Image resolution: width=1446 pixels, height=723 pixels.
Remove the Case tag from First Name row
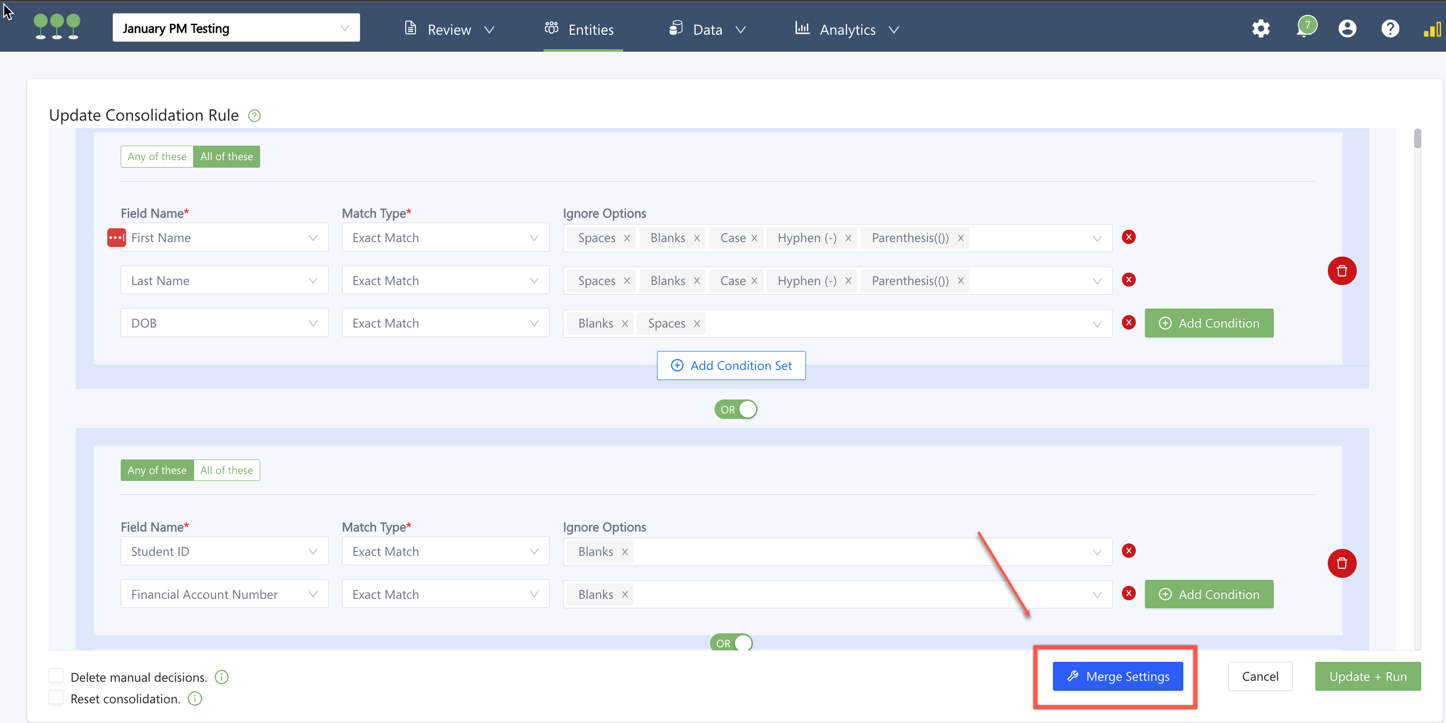pos(754,238)
